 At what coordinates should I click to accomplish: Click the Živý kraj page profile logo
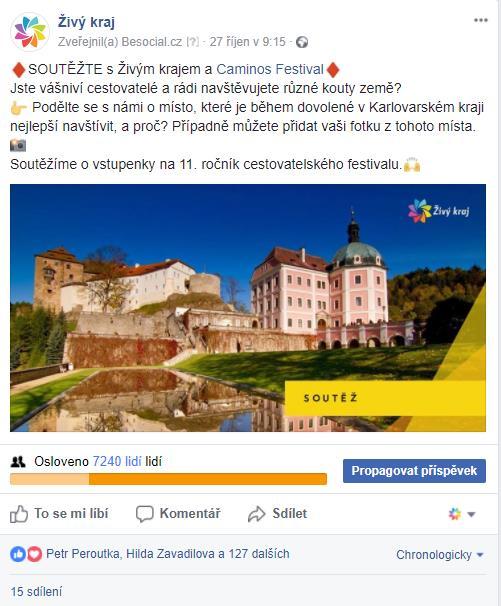(30, 31)
